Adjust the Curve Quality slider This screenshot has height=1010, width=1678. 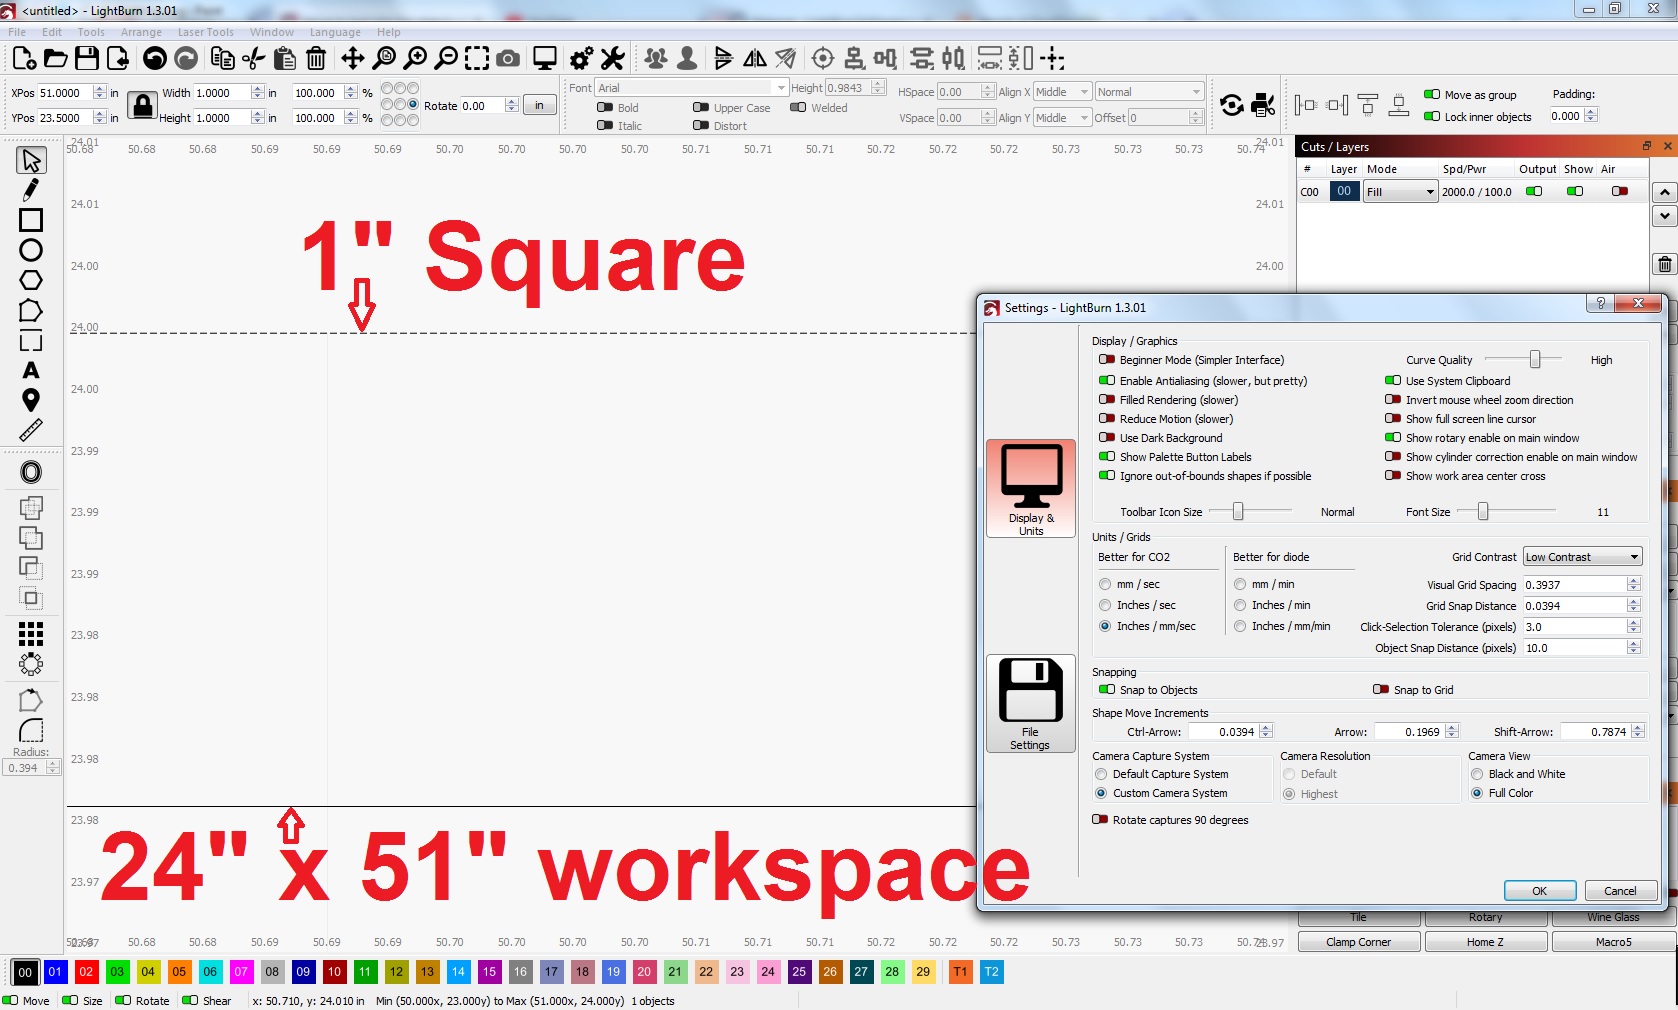[x=1534, y=359]
